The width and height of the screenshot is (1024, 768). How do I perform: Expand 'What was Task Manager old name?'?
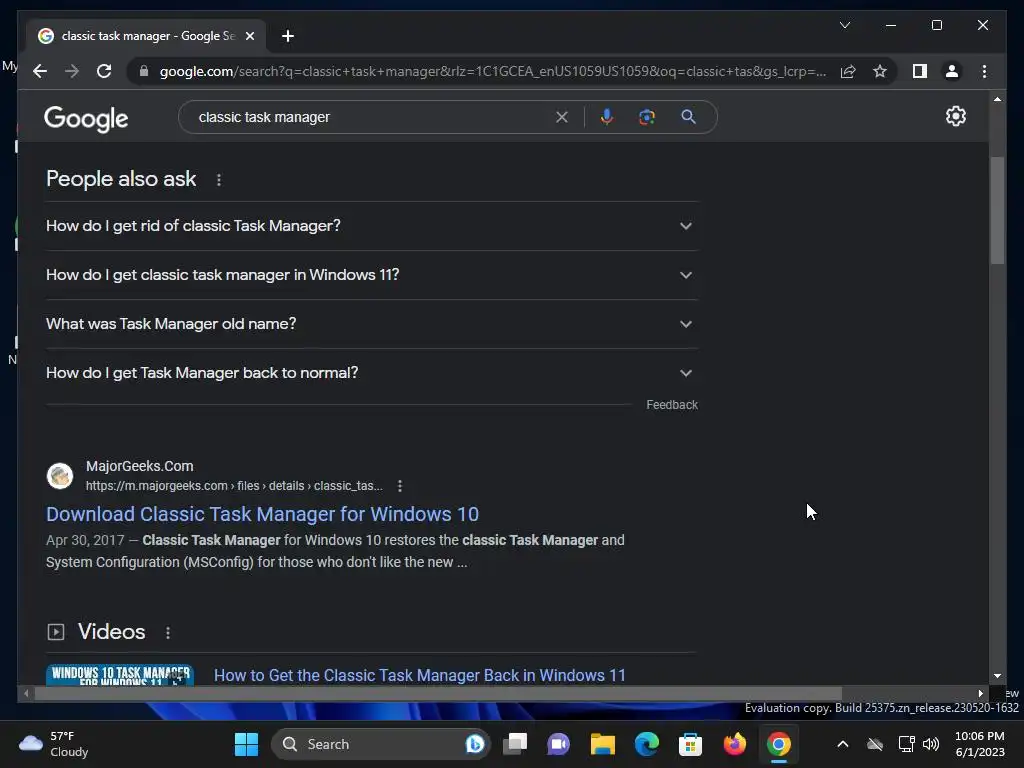click(372, 324)
